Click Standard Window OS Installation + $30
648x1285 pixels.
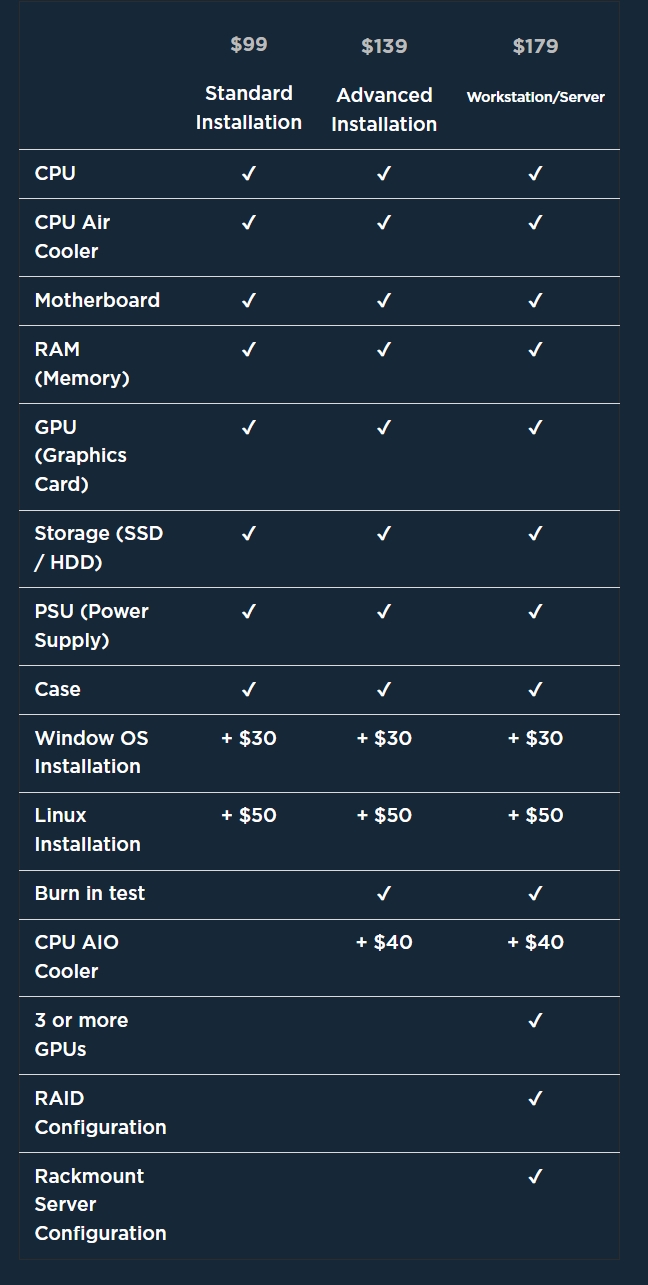(x=249, y=739)
